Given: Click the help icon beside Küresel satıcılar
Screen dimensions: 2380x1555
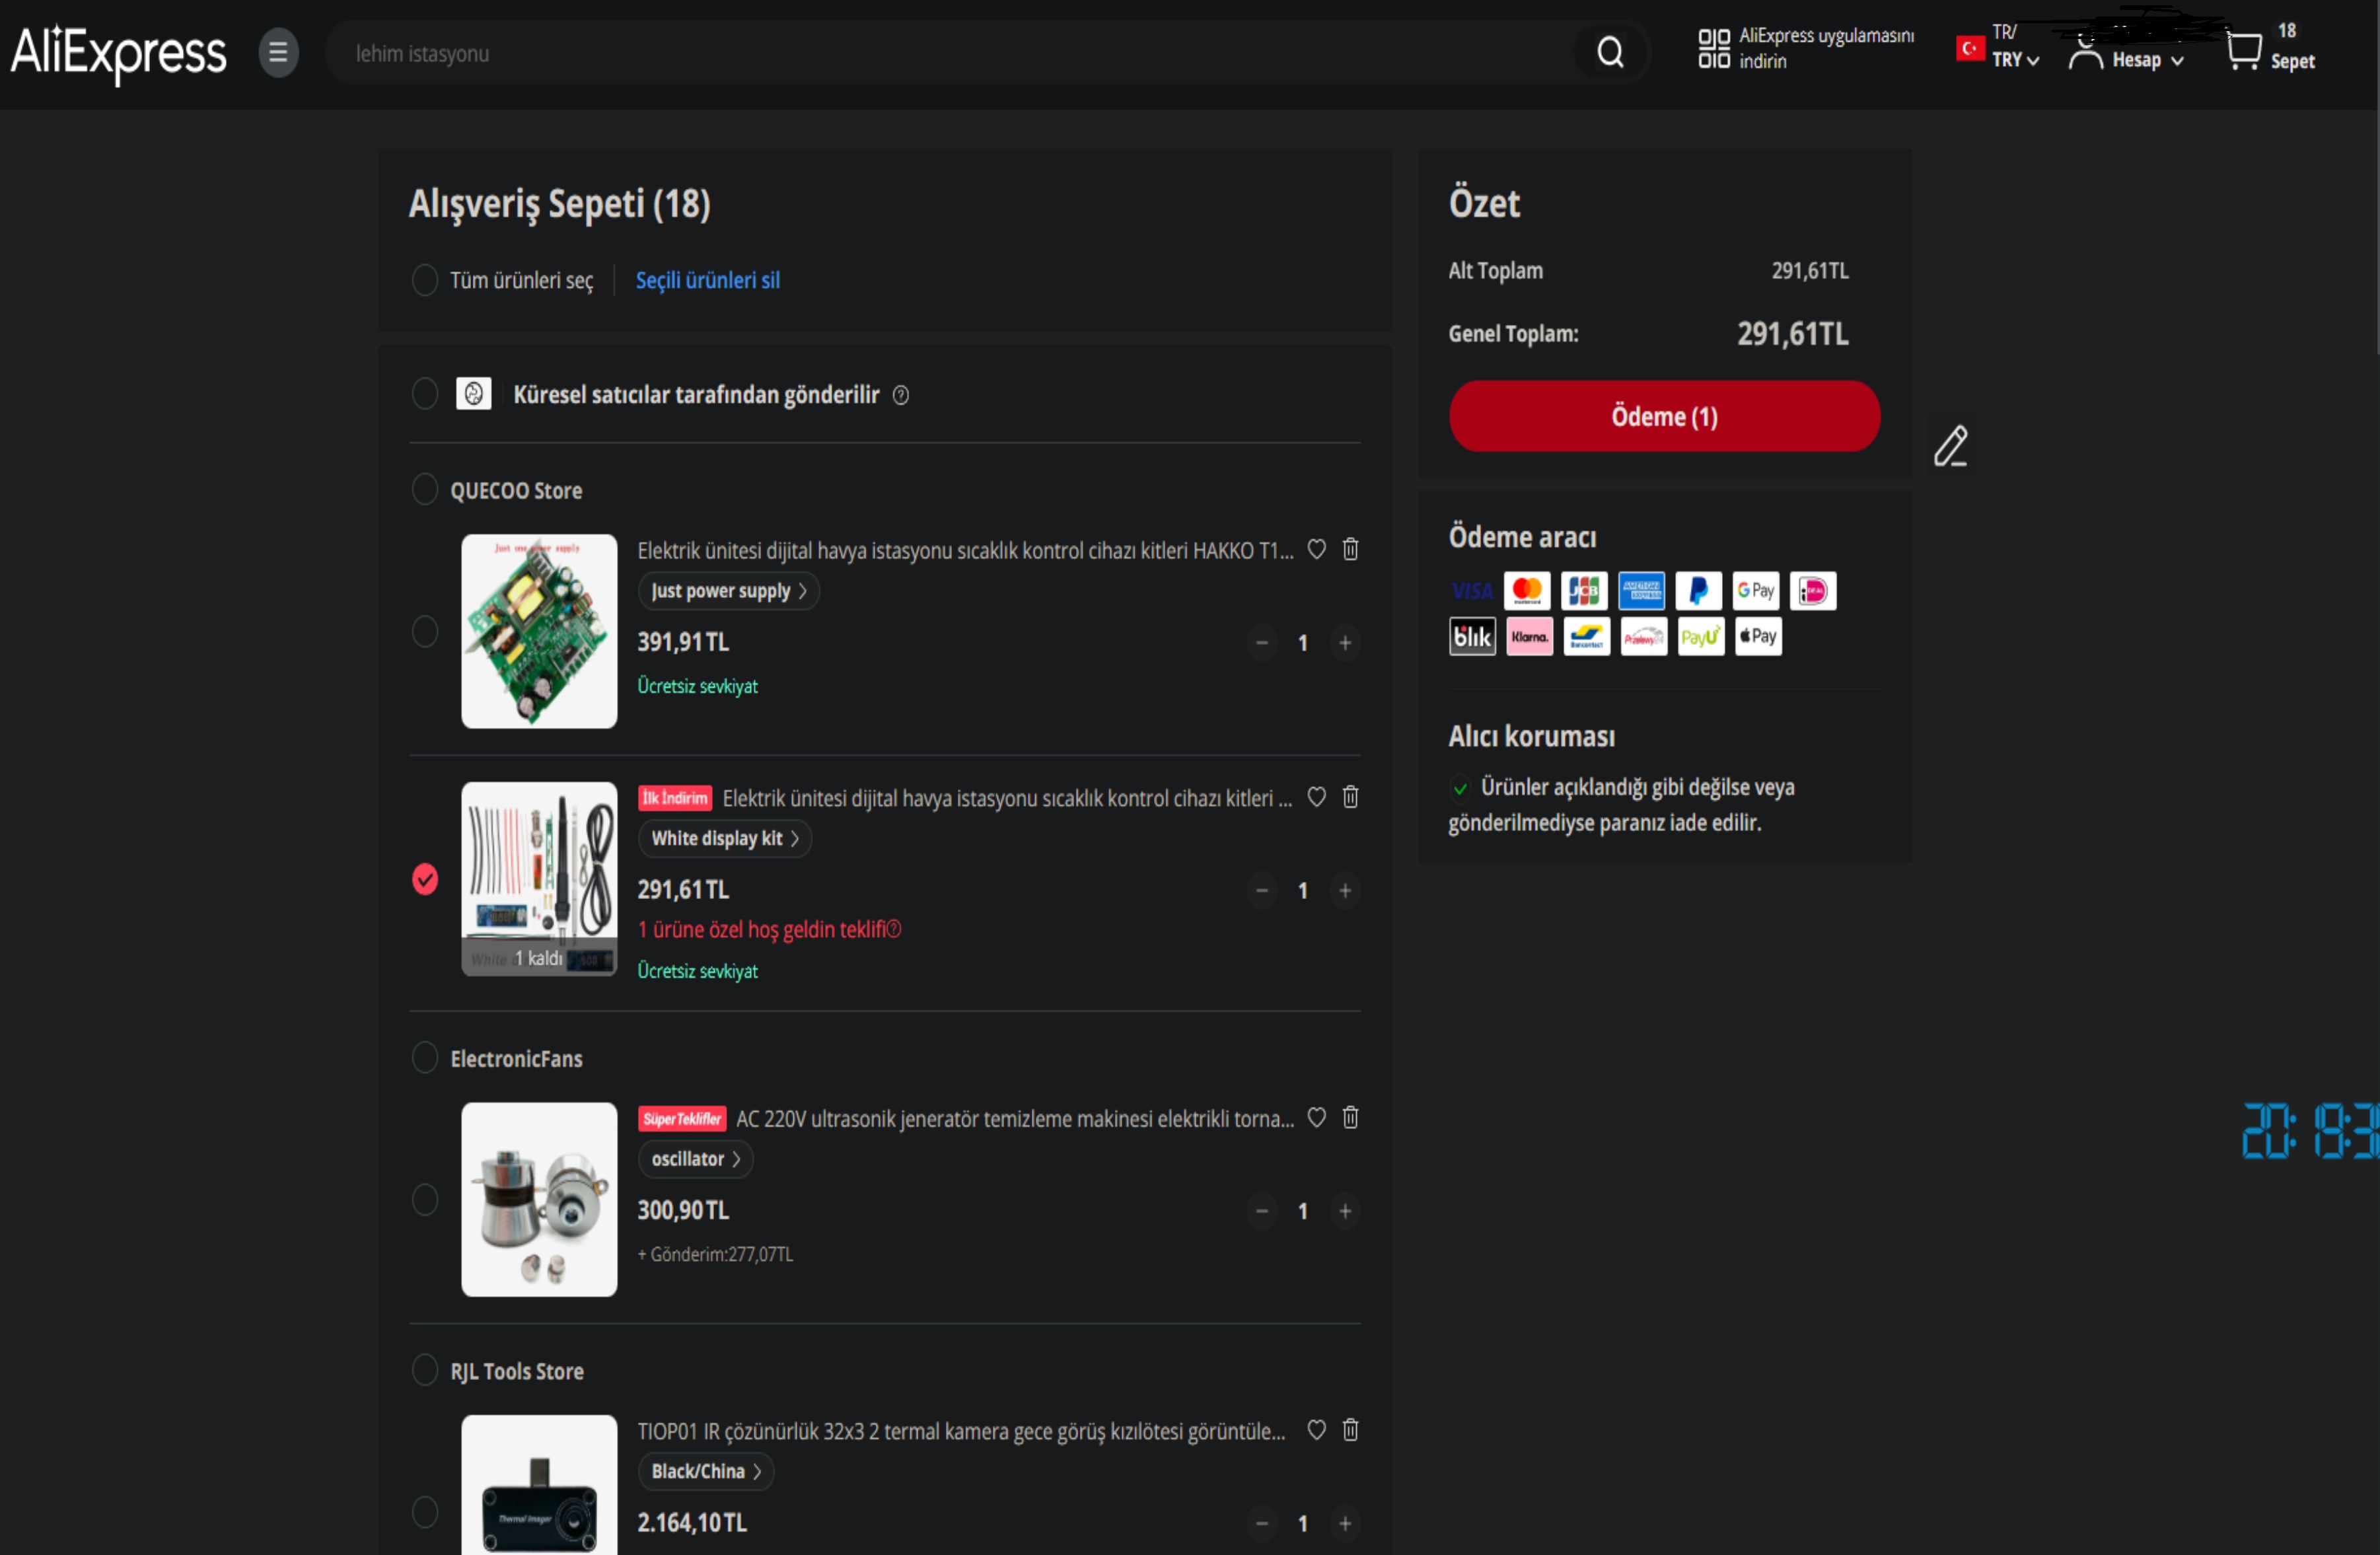Looking at the screenshot, I should pyautogui.click(x=900, y=395).
